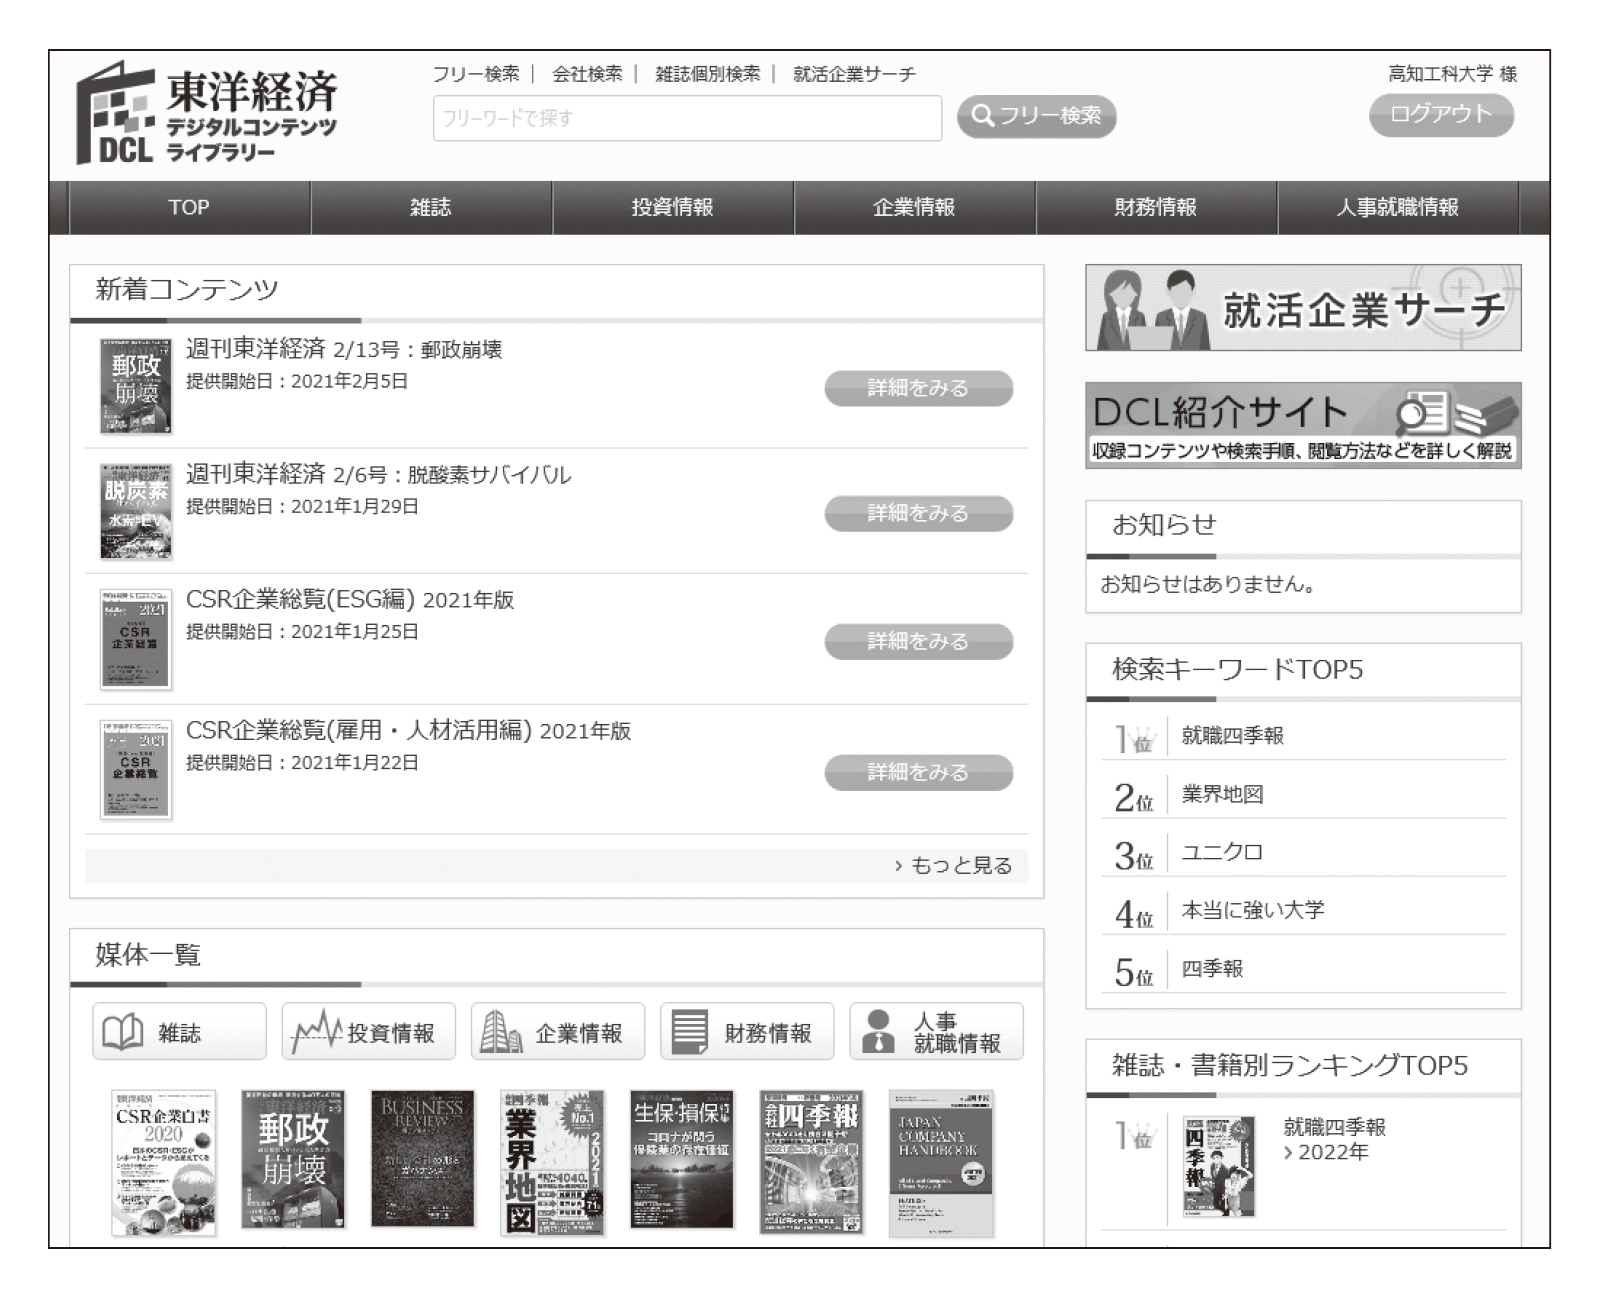1600x1298 pixels.
Task: Open the 業界地図 book cover thumbnail
Action: 551,1162
